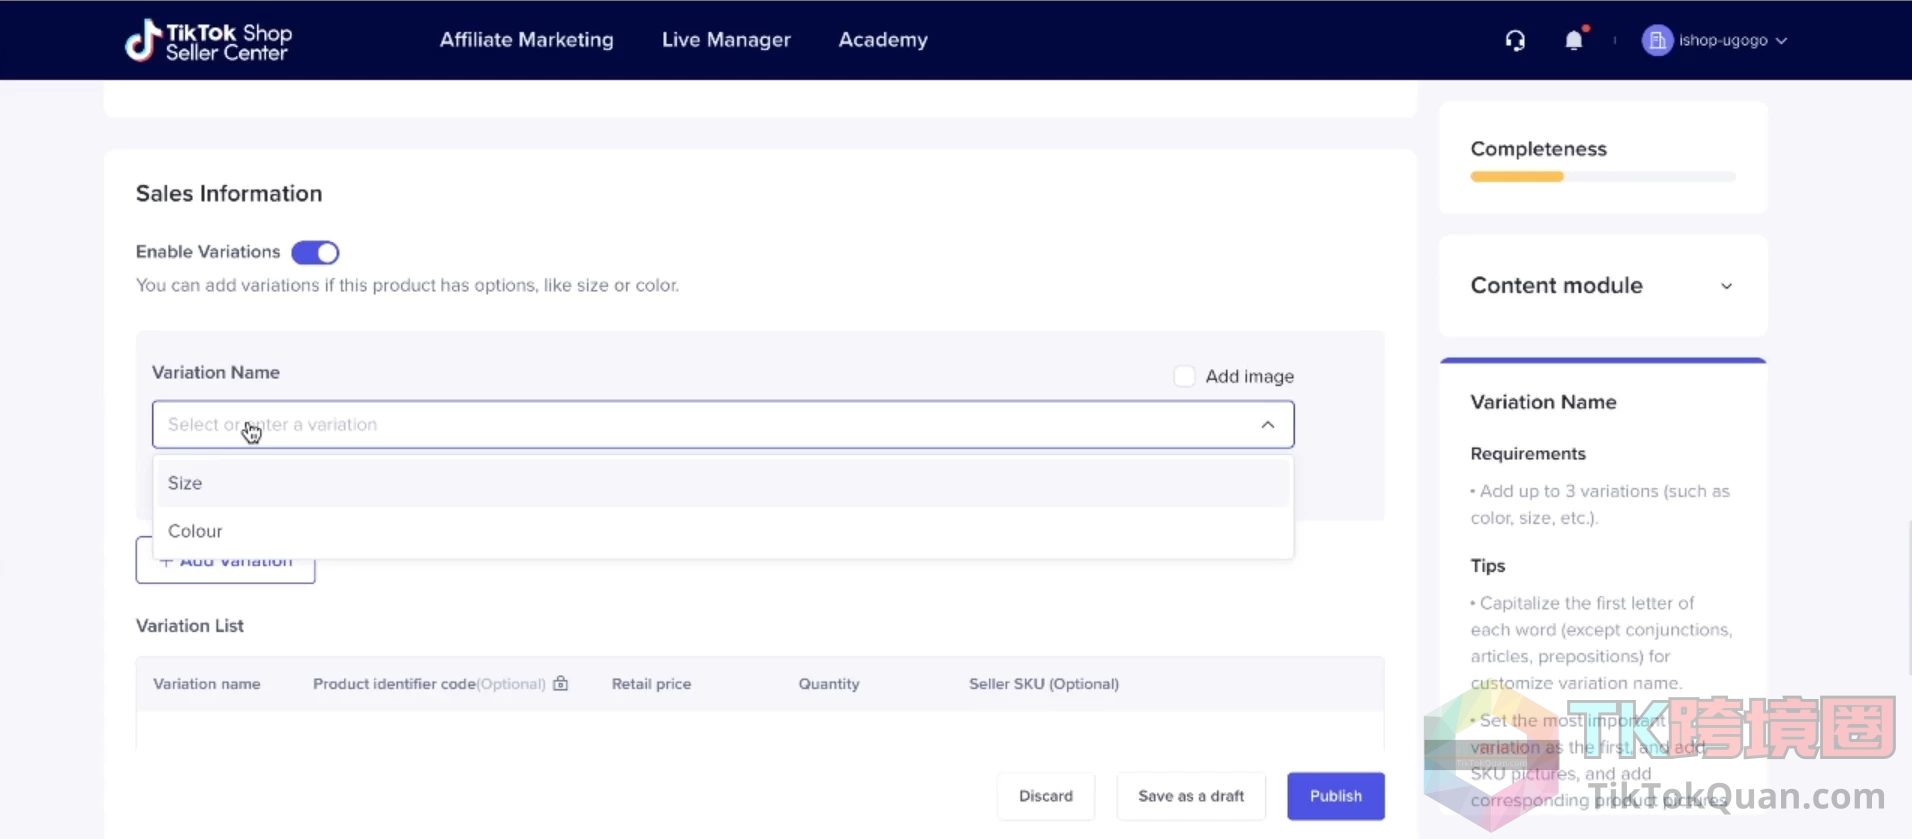Open the customer support headset icon
Screen dimensions: 1912x839
1515,40
